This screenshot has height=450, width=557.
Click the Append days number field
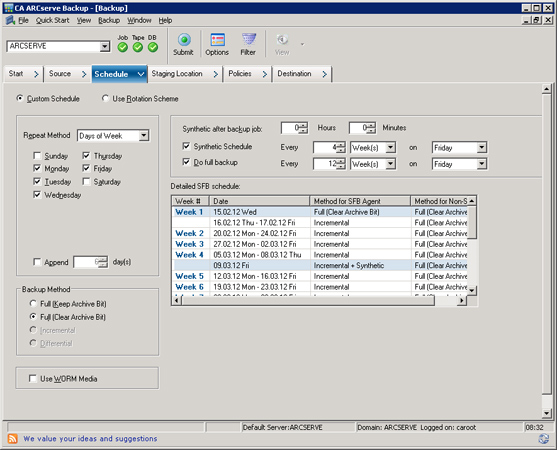(86, 262)
